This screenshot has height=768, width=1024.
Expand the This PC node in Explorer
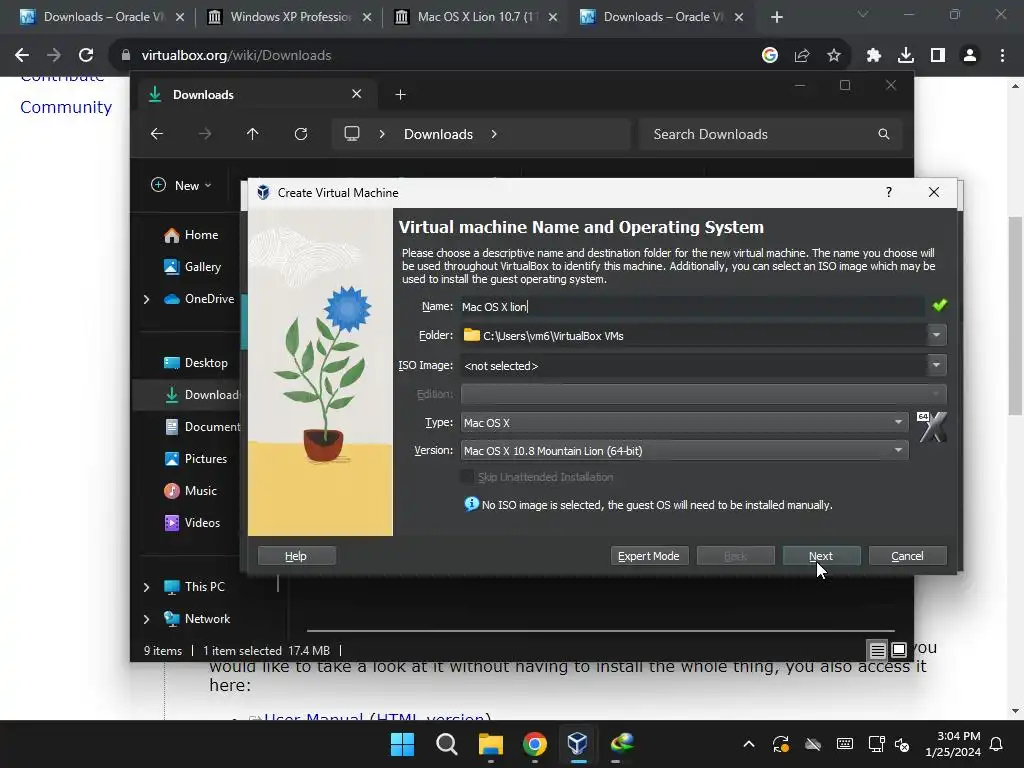(x=146, y=587)
